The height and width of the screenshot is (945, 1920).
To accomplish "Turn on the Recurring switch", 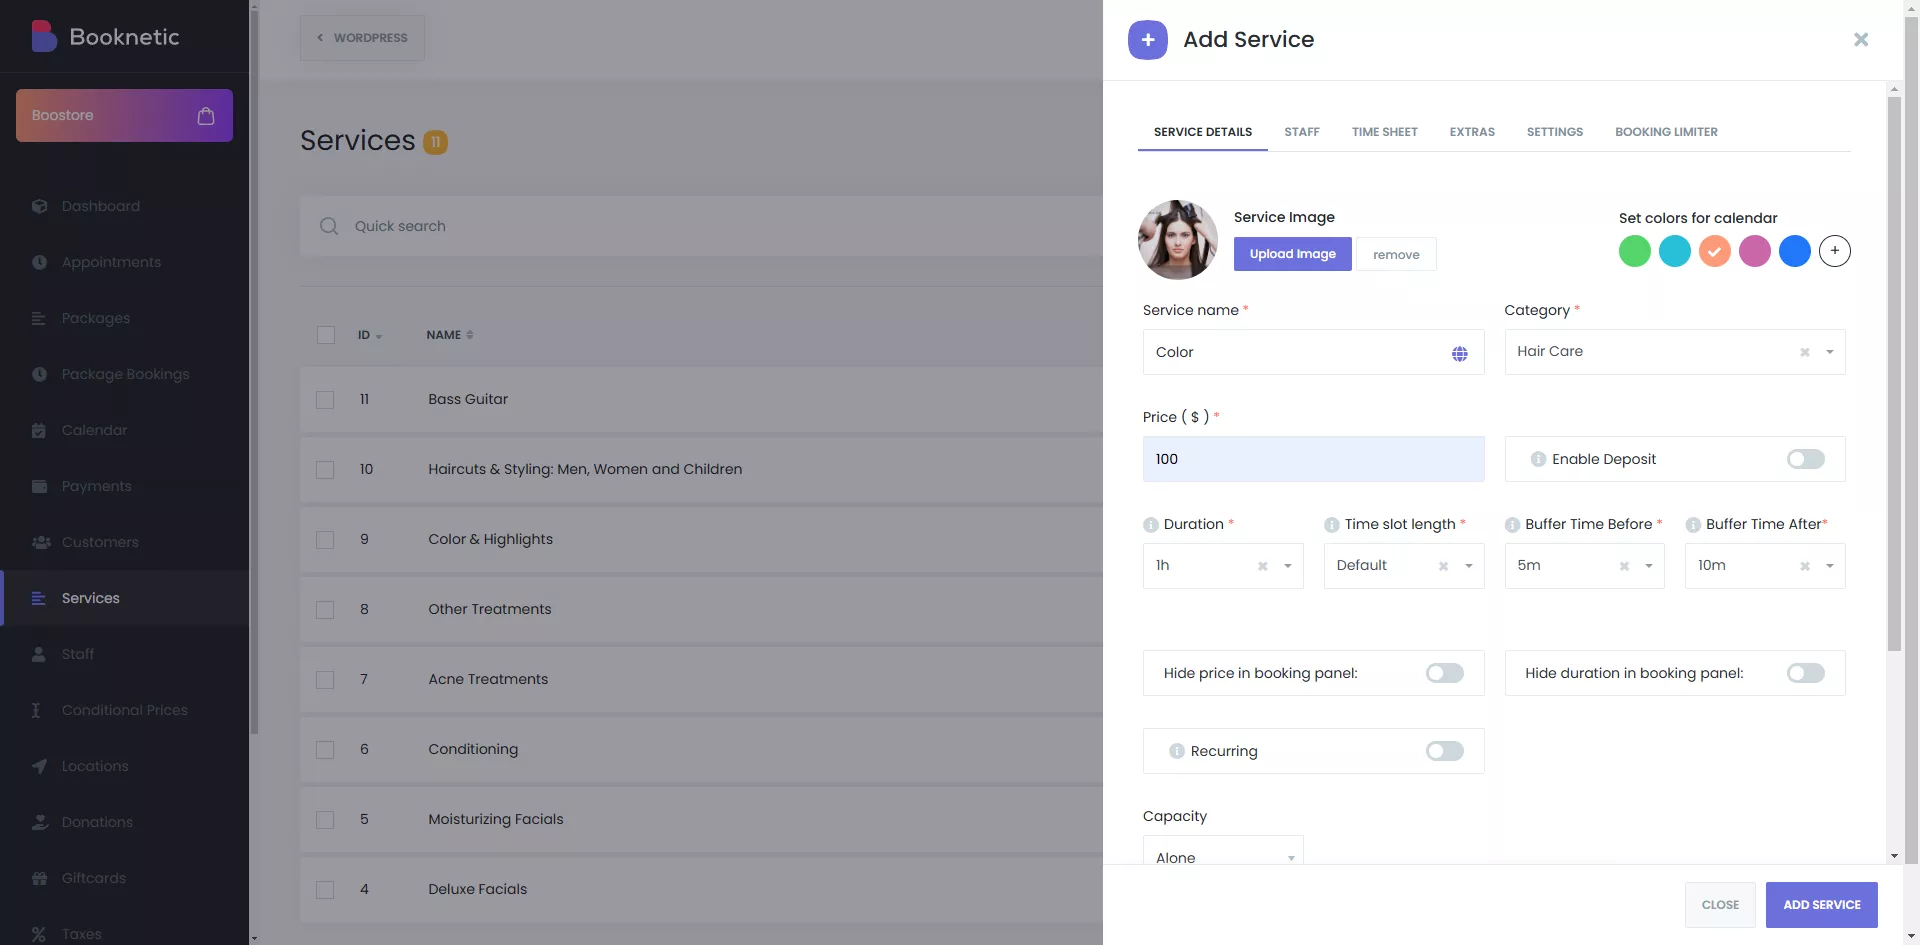I will (1444, 751).
